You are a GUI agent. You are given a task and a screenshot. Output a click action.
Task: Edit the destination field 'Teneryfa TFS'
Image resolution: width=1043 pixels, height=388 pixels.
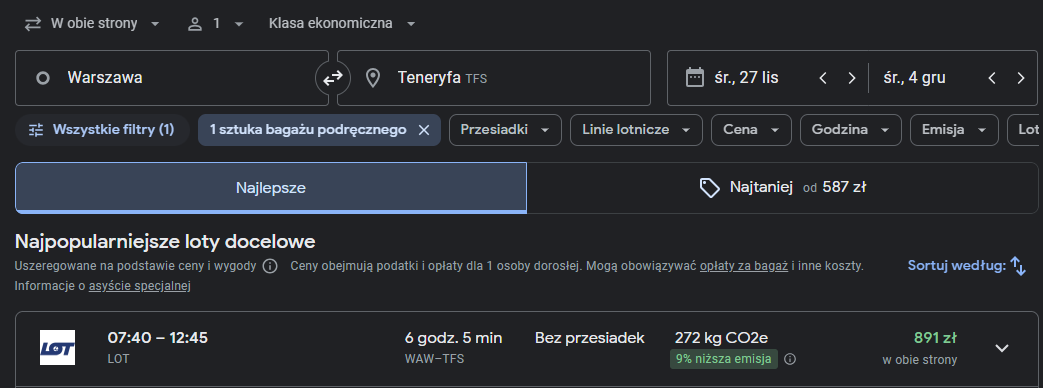coord(494,78)
